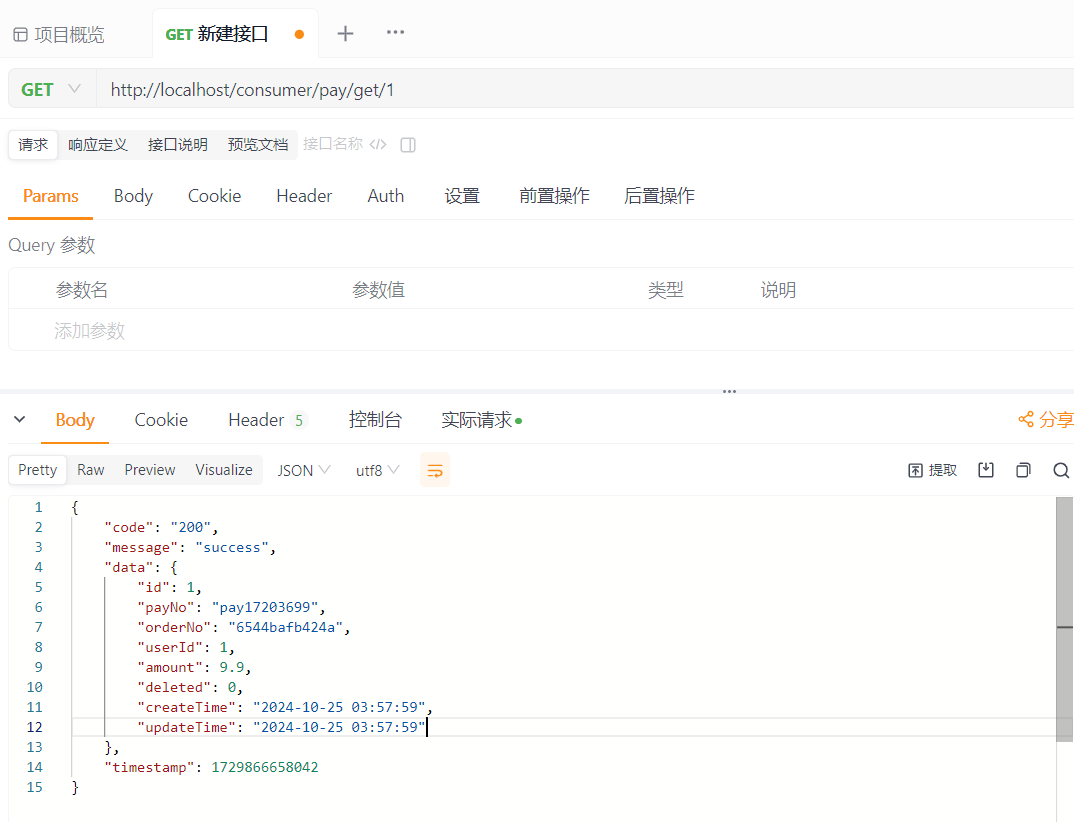Screen dimensions: 1074x822
Task: Add a new tab with plus icon
Action: [x=345, y=33]
